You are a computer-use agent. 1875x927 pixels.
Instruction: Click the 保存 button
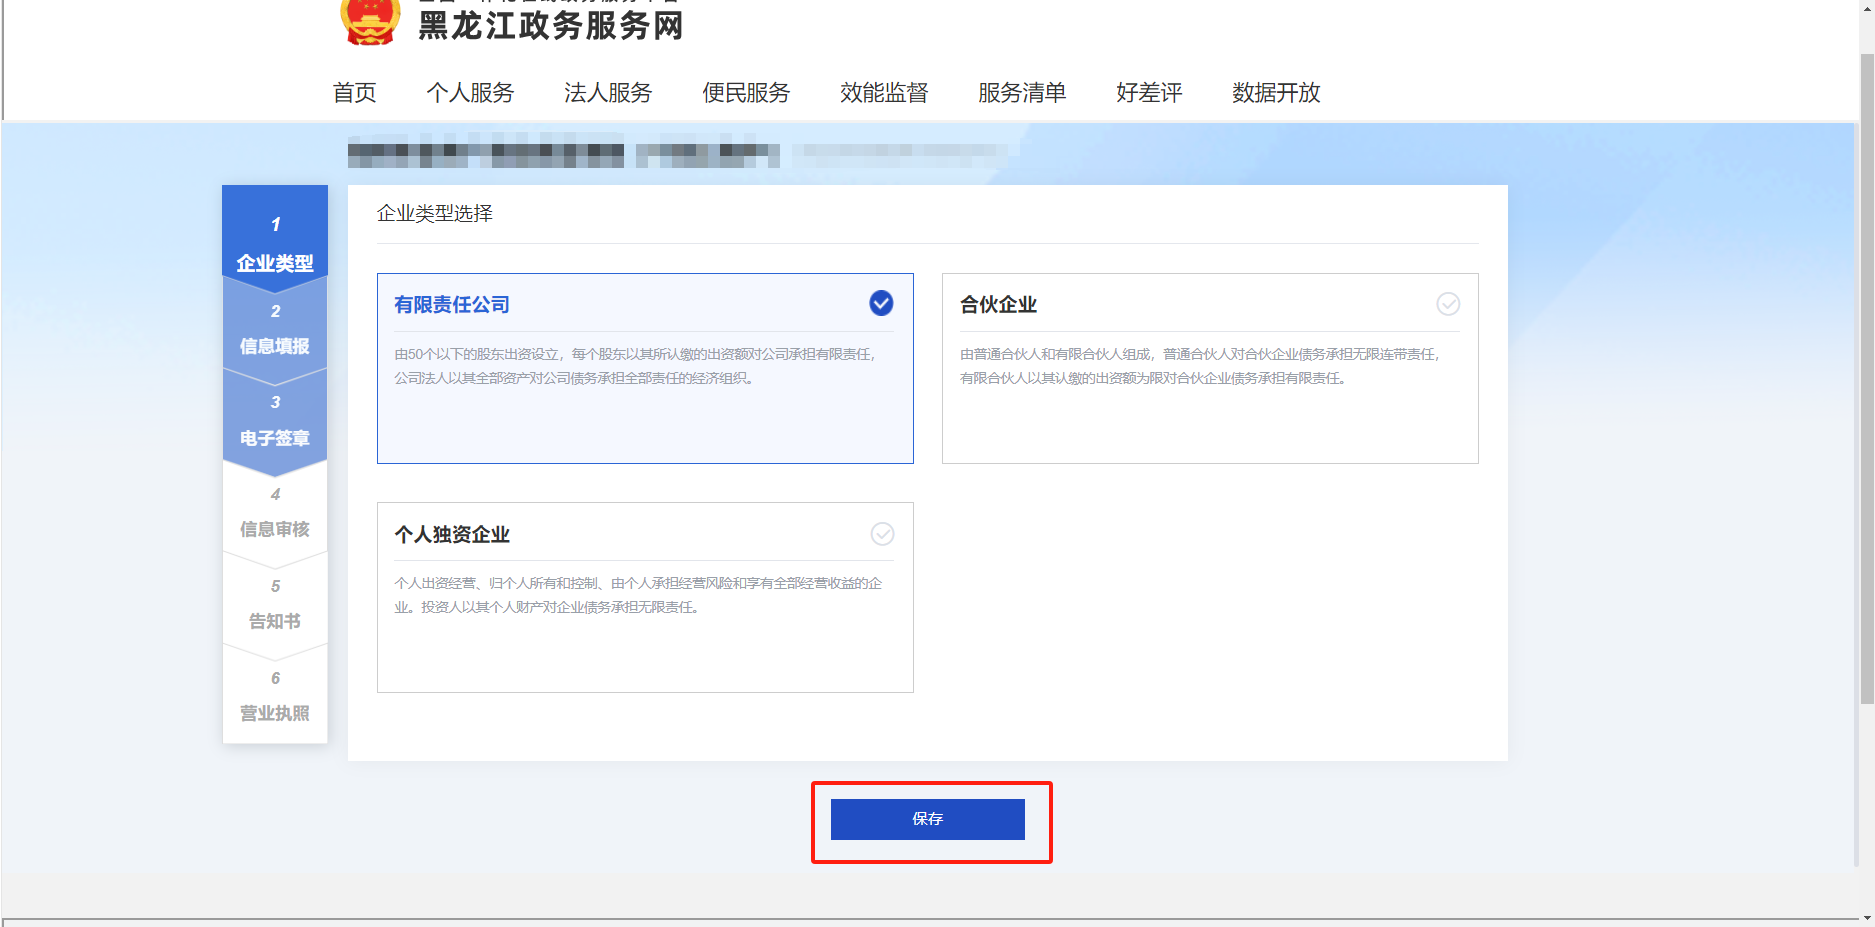pyautogui.click(x=927, y=819)
